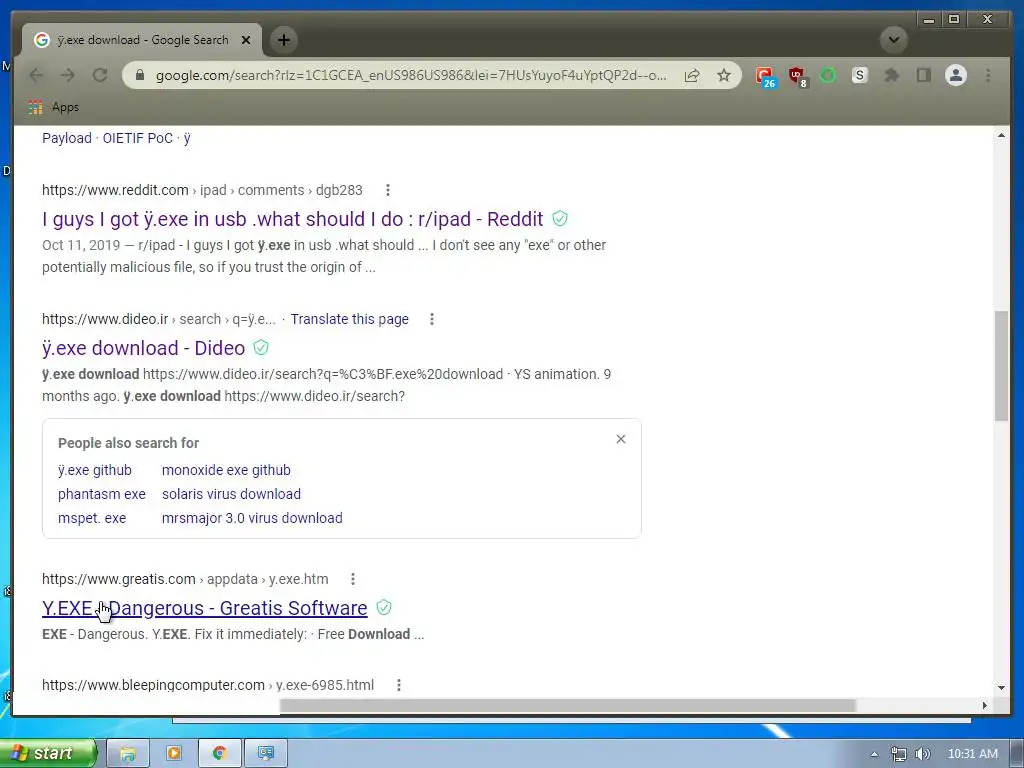Click the green shield next to Dideo result

pyautogui.click(x=261, y=347)
